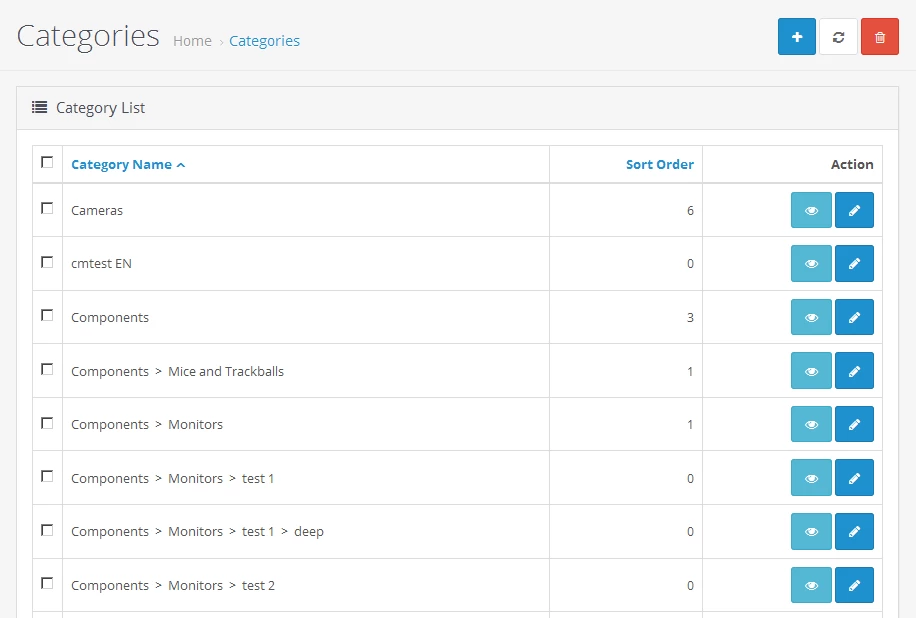916x618 pixels.
Task: Click the ascending sort caret beside Category Name
Action: point(181,165)
